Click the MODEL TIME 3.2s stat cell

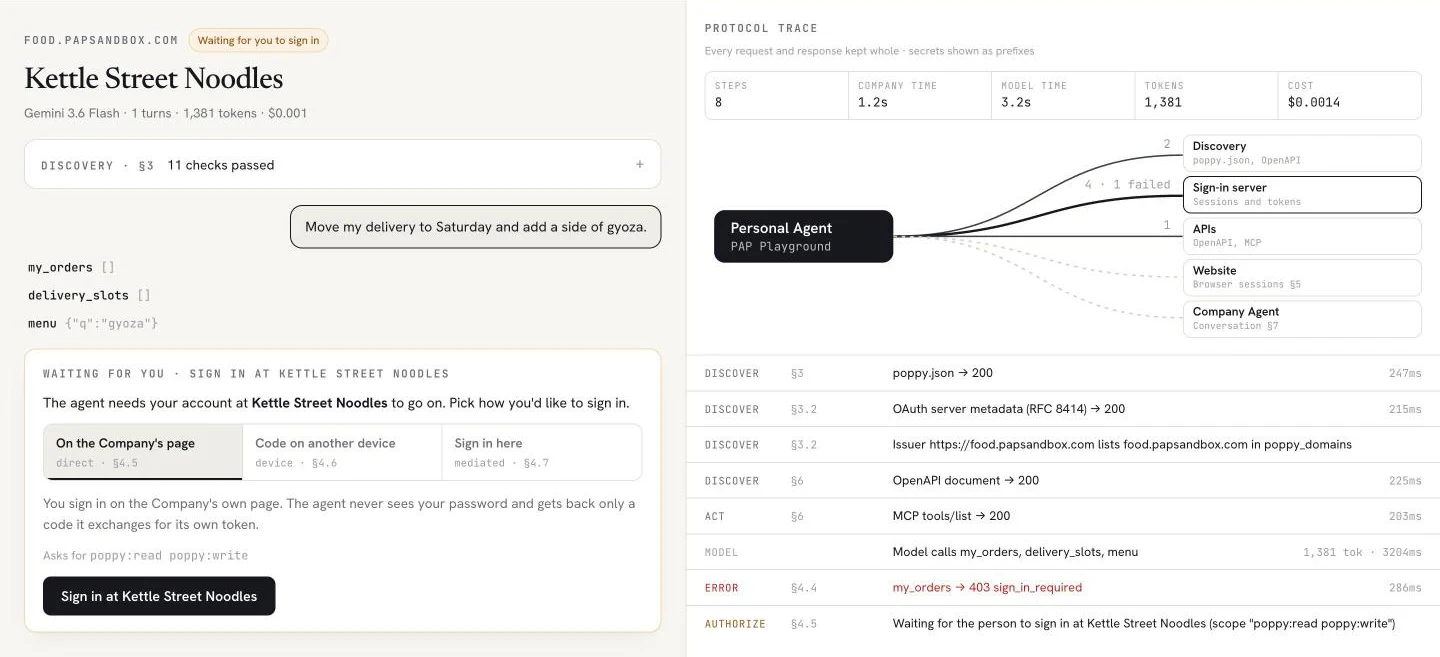pyautogui.click(x=1063, y=95)
